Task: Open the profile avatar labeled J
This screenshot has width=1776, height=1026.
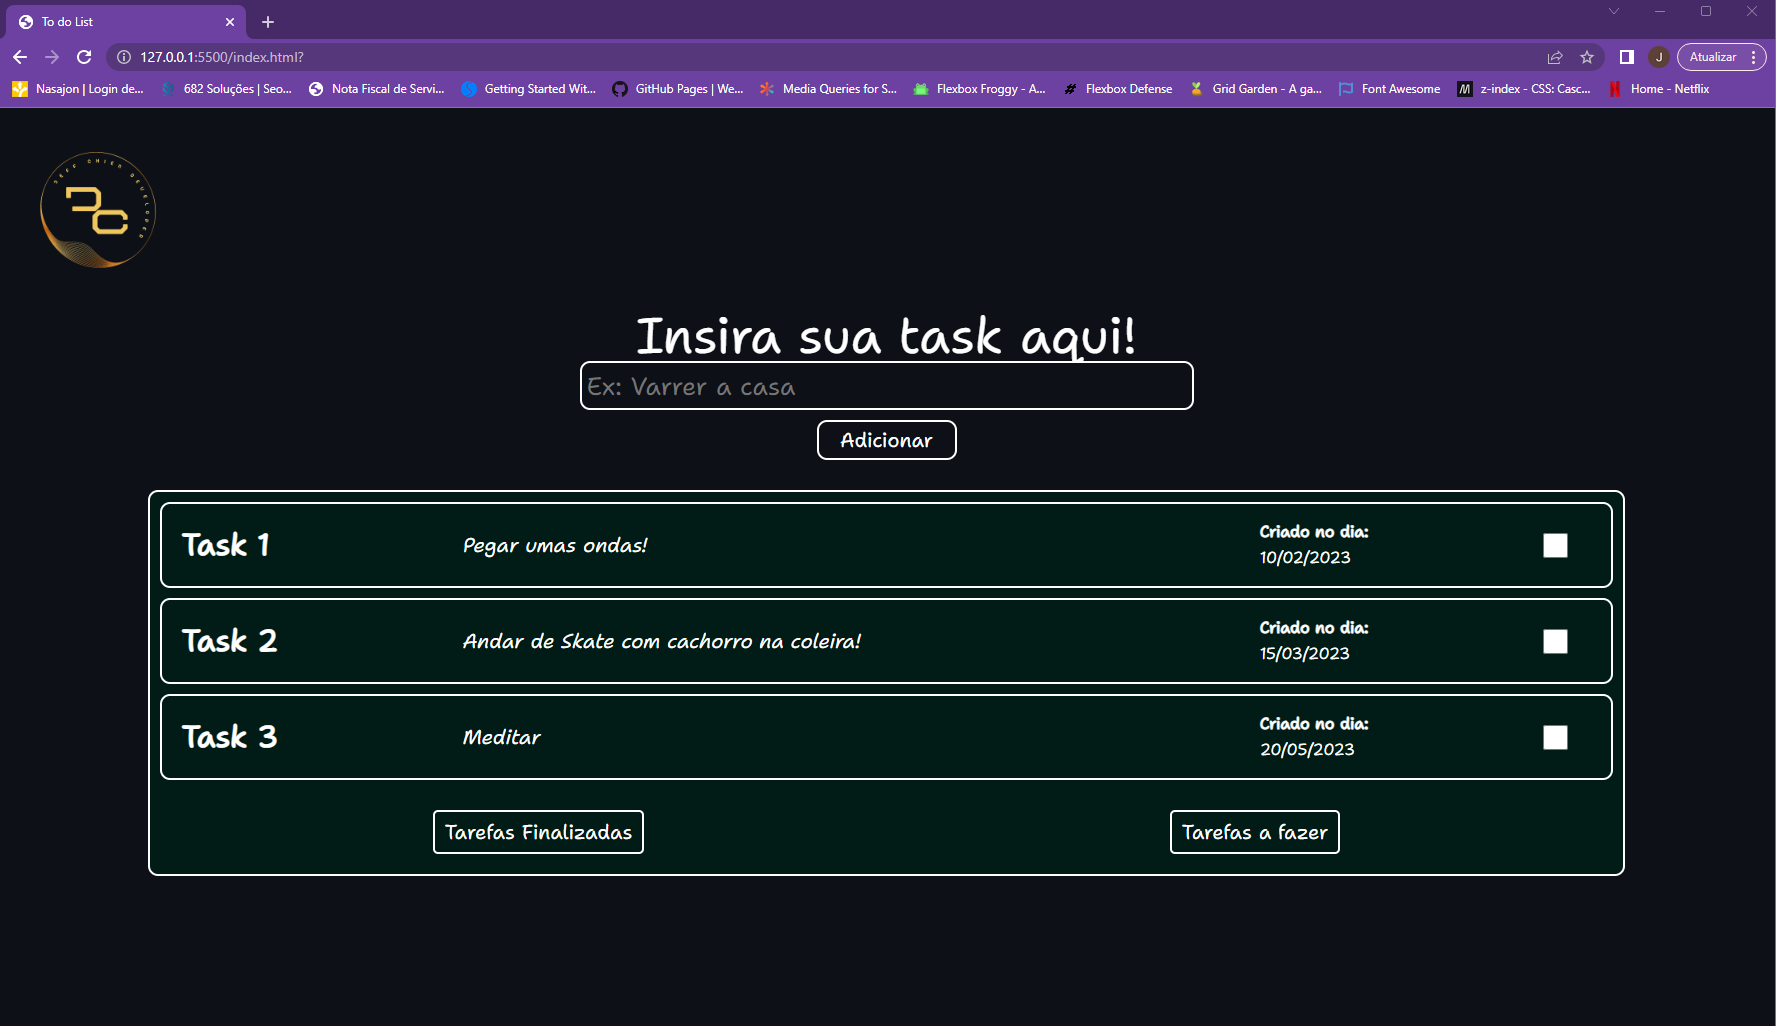Action: 1660,57
